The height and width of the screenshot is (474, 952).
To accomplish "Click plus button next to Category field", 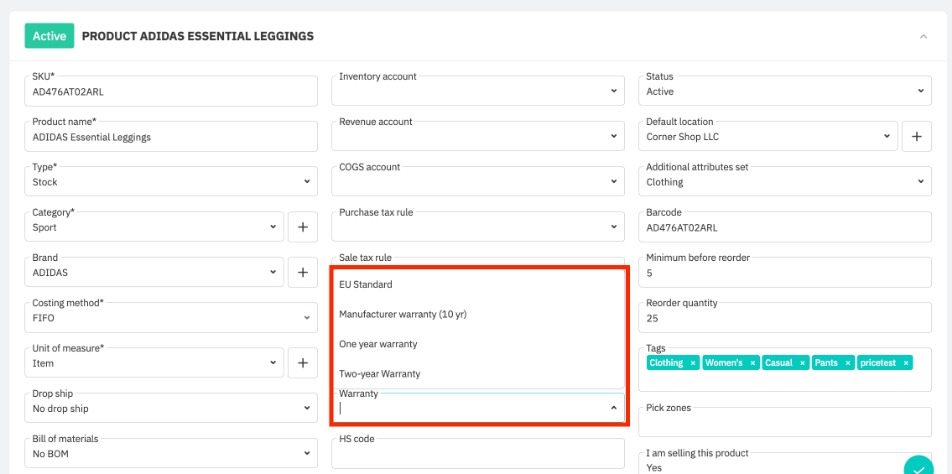I will pos(302,227).
